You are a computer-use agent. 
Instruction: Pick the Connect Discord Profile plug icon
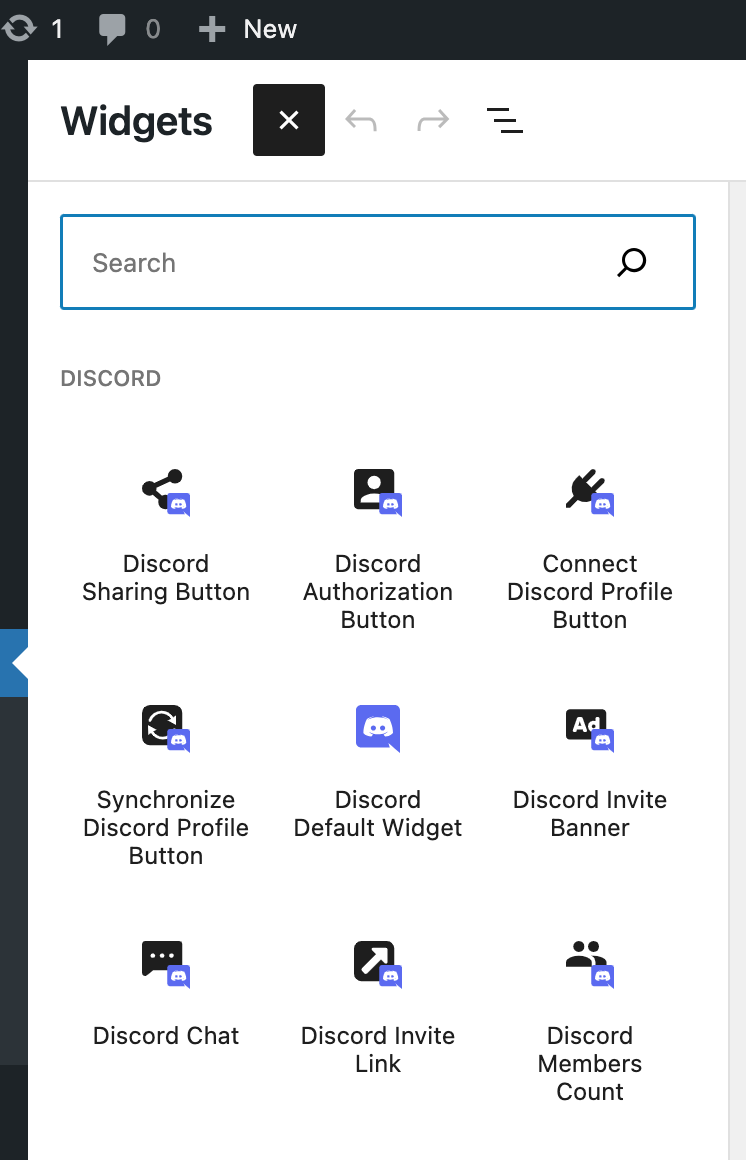click(589, 491)
